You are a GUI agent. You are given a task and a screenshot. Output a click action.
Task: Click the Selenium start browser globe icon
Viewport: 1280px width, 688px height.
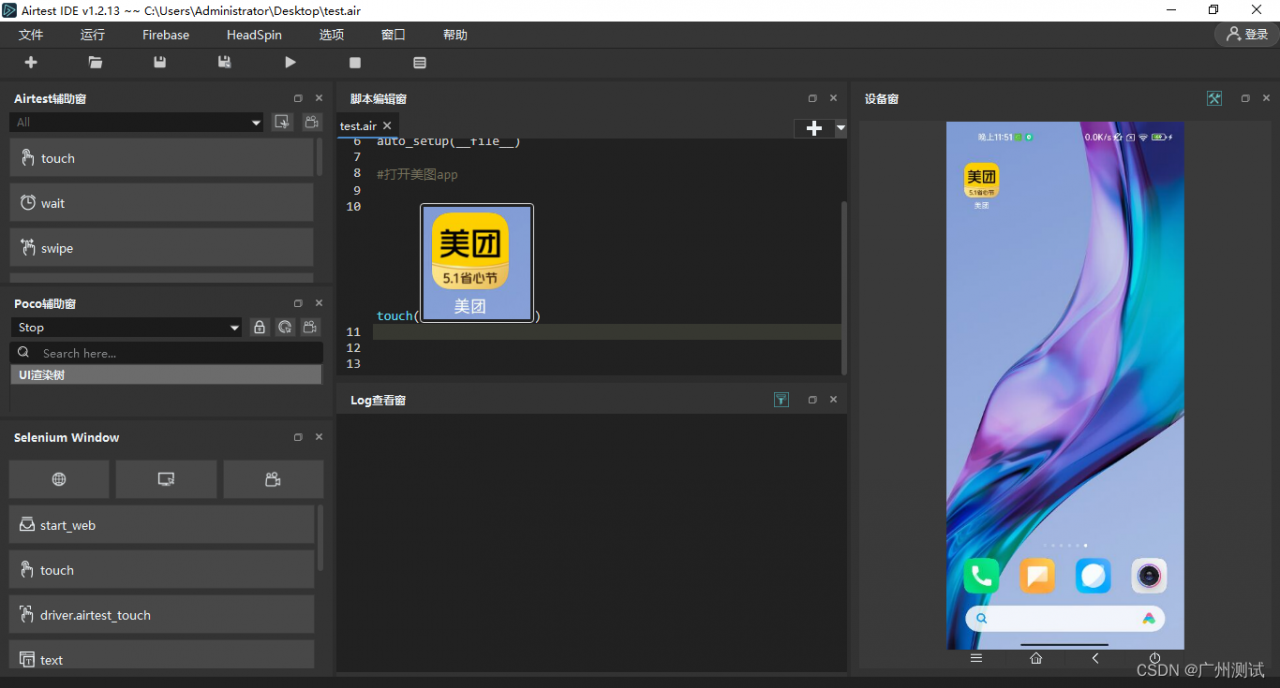(x=59, y=479)
